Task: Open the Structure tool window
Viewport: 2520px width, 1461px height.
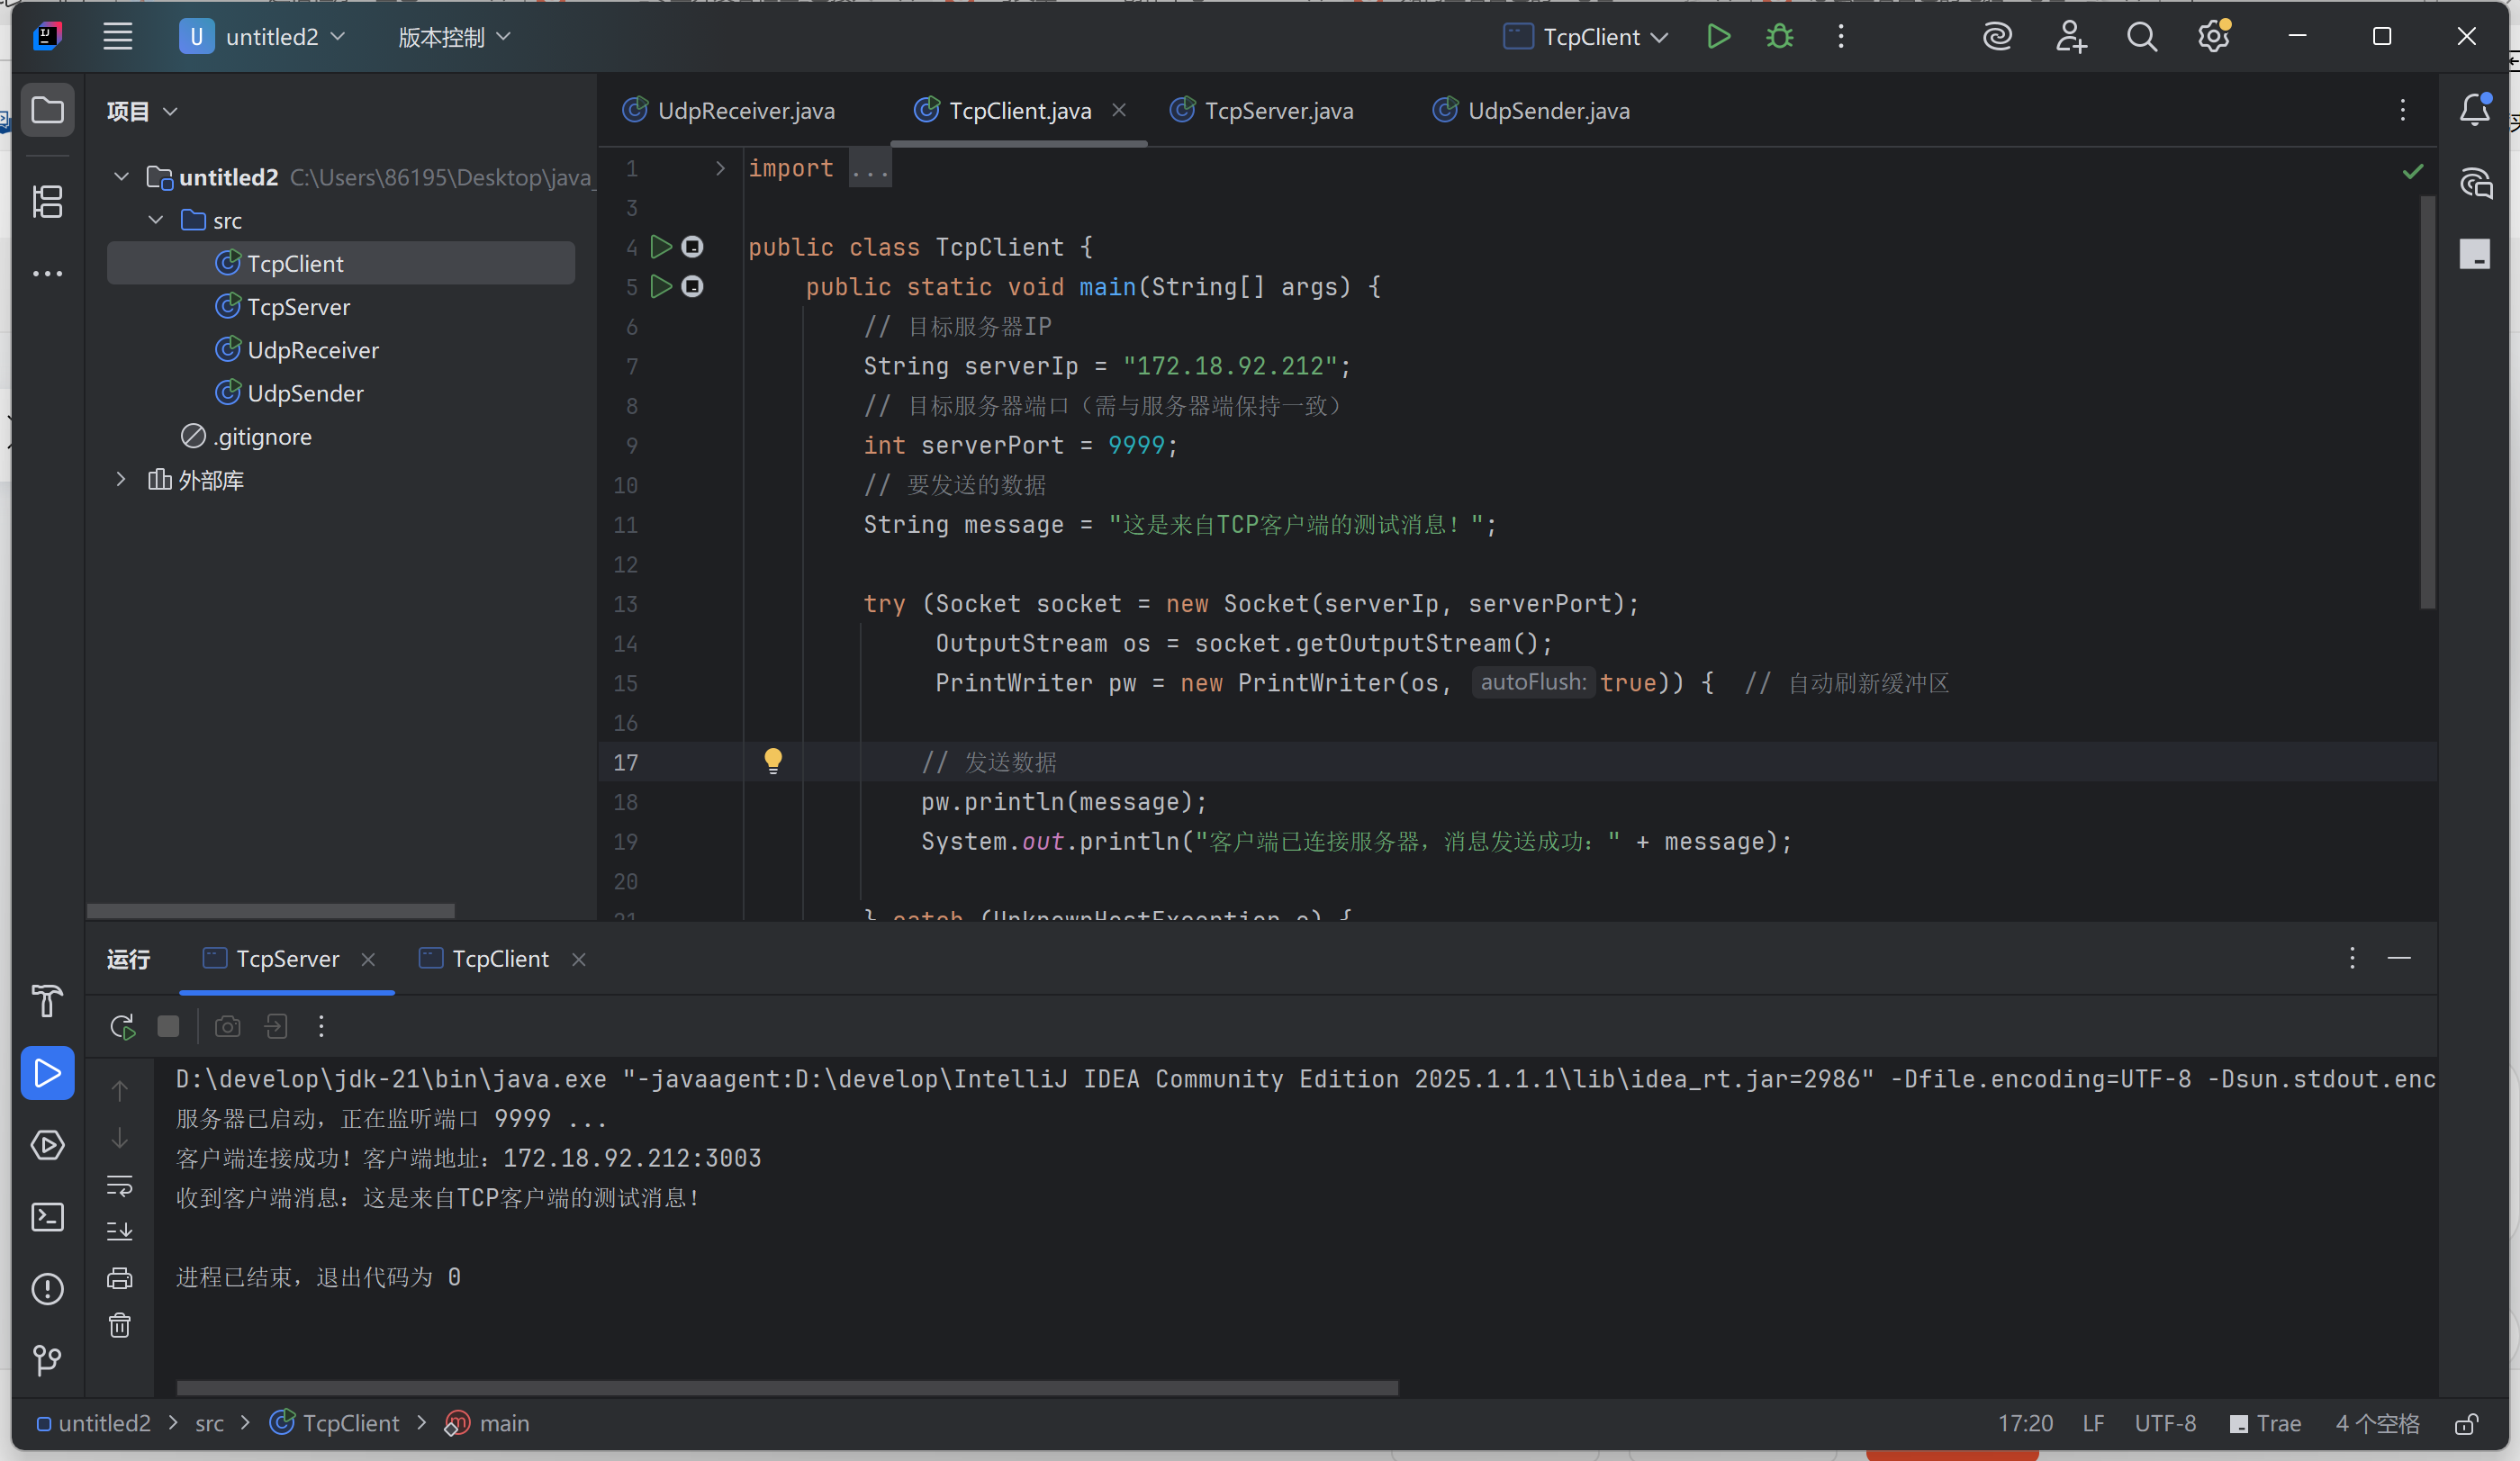Action: 47,201
